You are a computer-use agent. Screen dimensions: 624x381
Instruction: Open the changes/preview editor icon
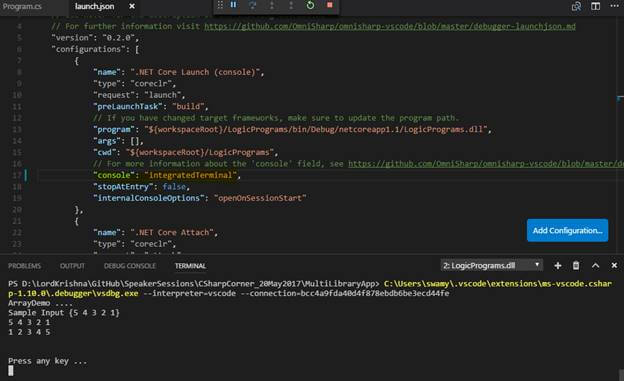pyautogui.click(x=576, y=6)
